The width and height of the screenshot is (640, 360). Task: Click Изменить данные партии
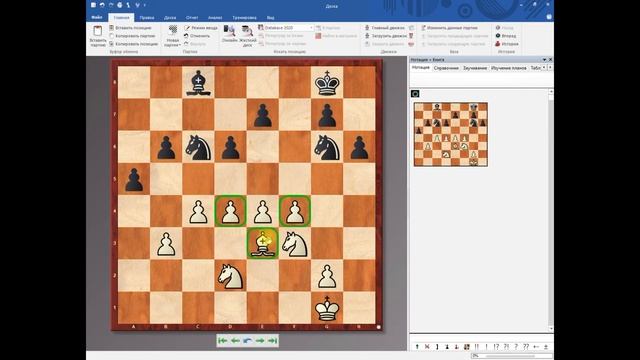coord(449,28)
